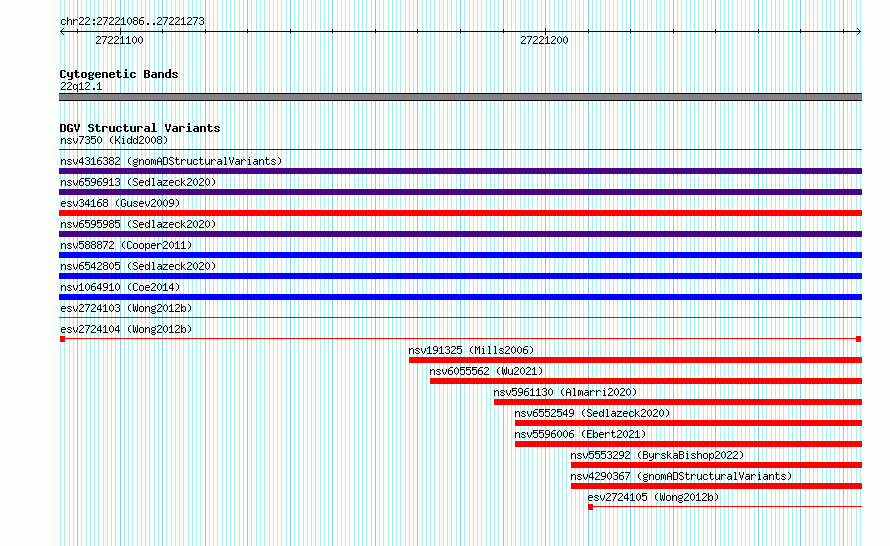Viewport: 890px width, 546px height.
Task: Click the nsv6055562 (Wu2021) label
Action: click(486, 371)
